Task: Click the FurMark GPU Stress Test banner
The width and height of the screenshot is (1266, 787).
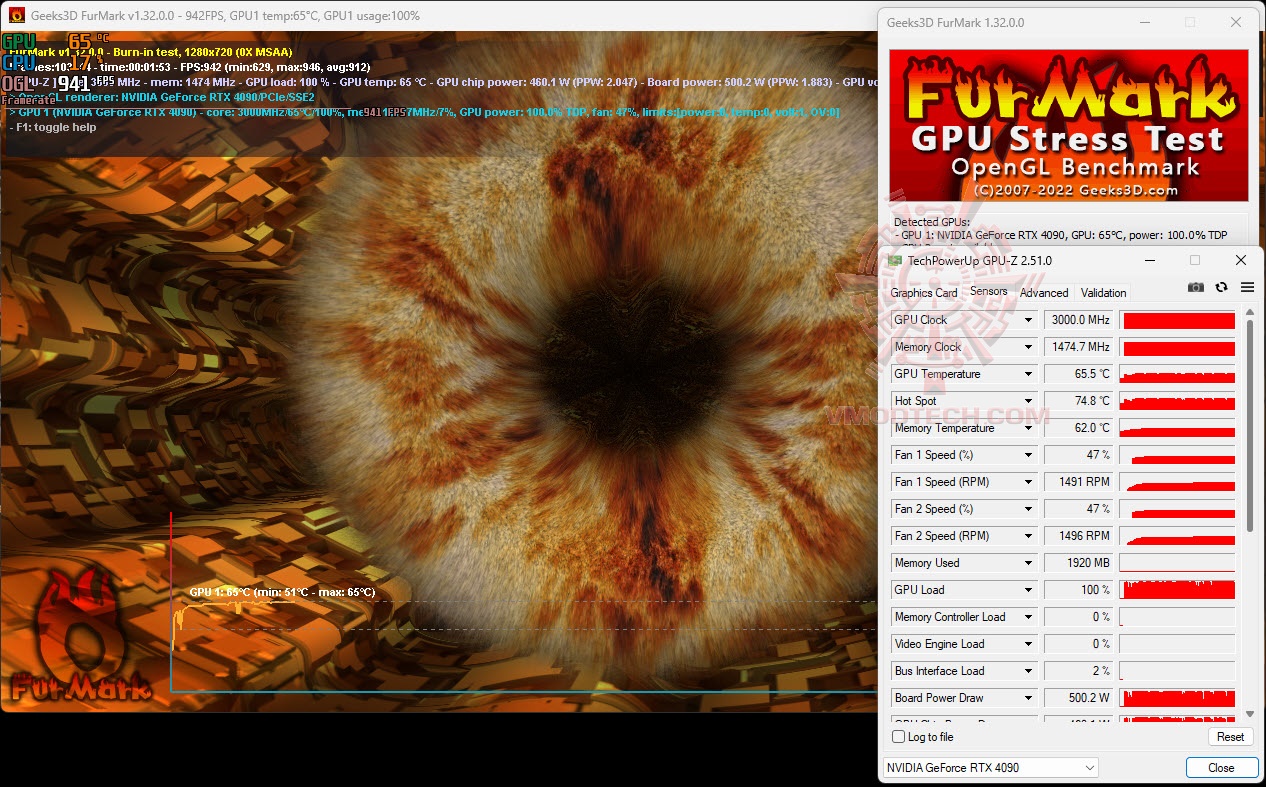Action: click(1068, 126)
